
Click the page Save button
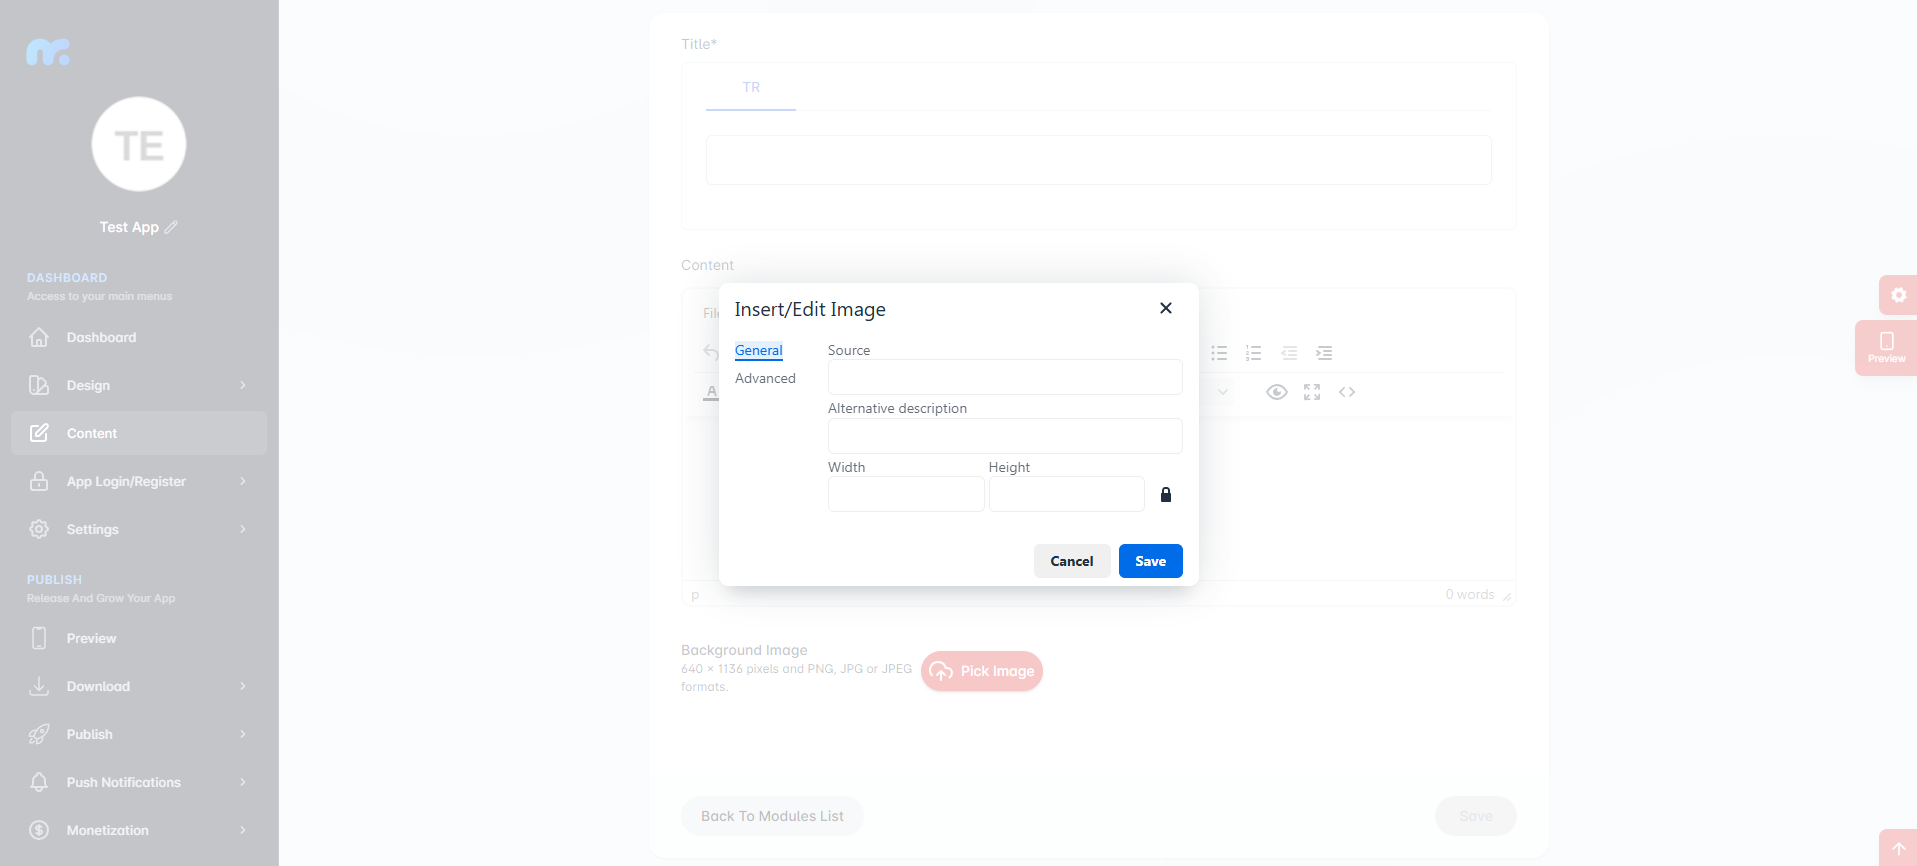[x=1476, y=816]
